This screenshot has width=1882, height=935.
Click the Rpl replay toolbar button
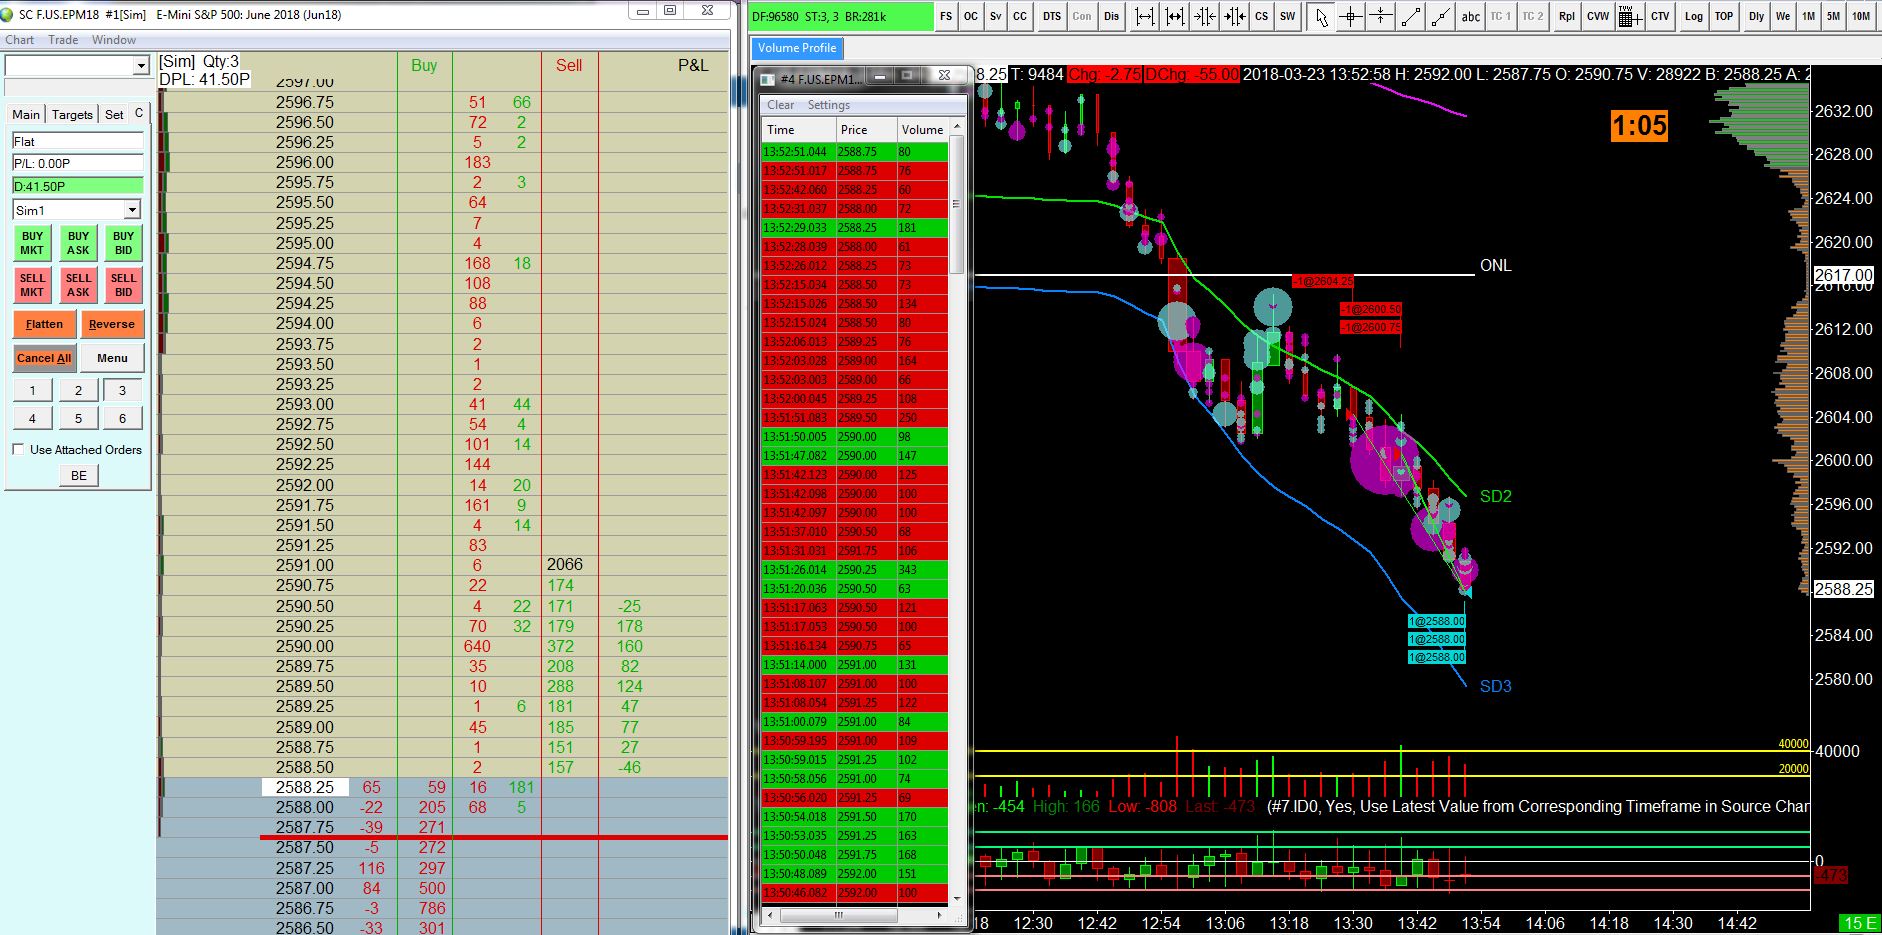[x=1567, y=16]
